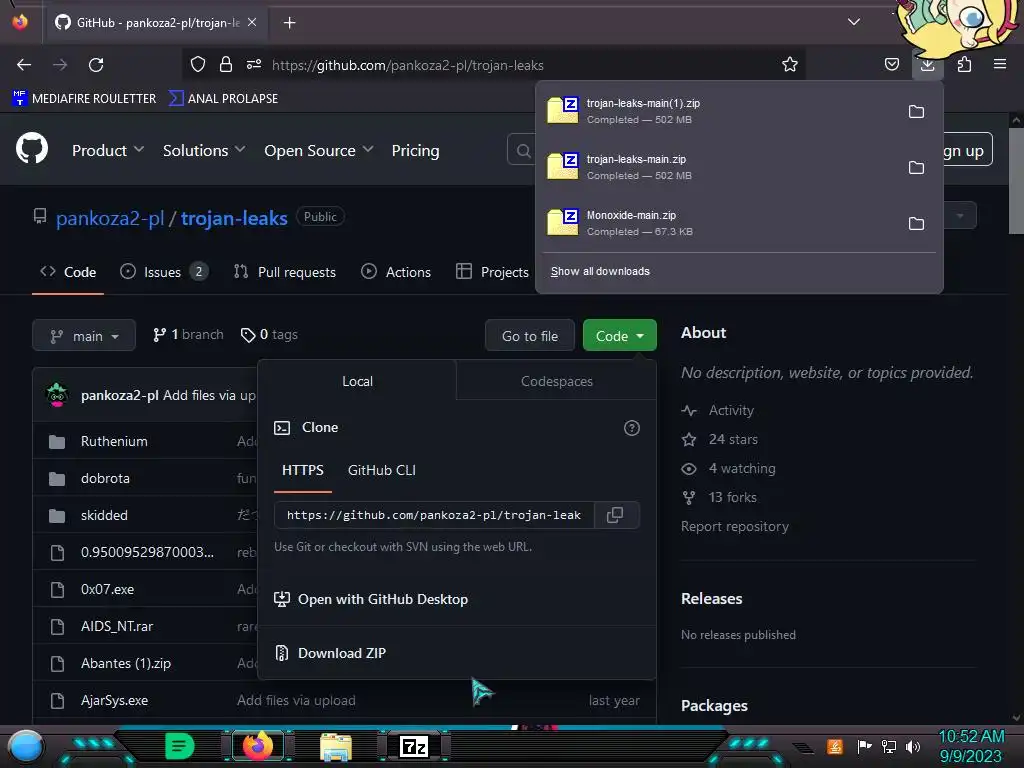Select the Code repository tab
Screen dimensions: 1024x768
[x=68, y=272]
